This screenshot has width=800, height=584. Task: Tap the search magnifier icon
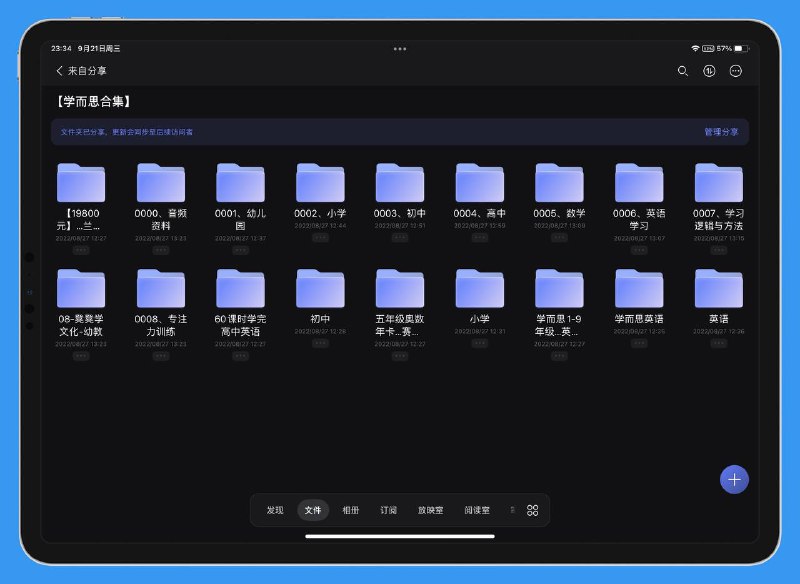tap(683, 71)
